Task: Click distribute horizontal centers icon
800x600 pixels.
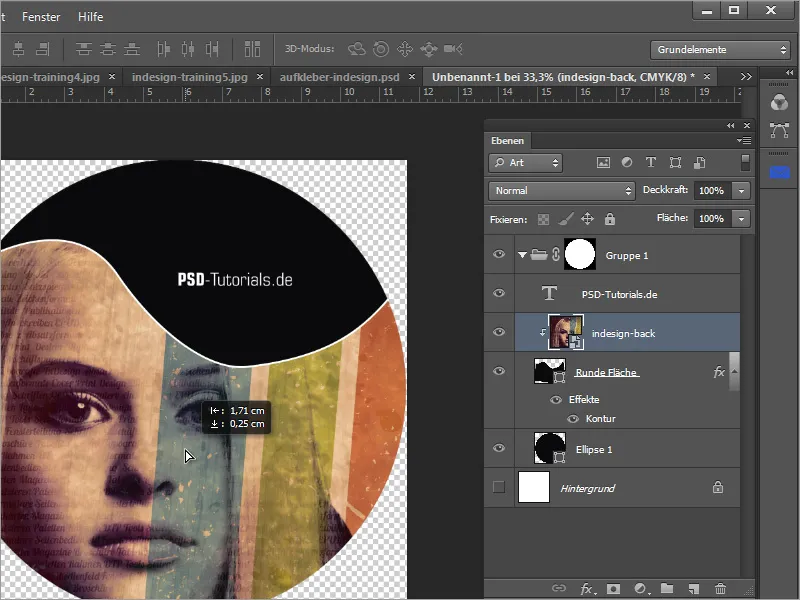Action: 188,49
